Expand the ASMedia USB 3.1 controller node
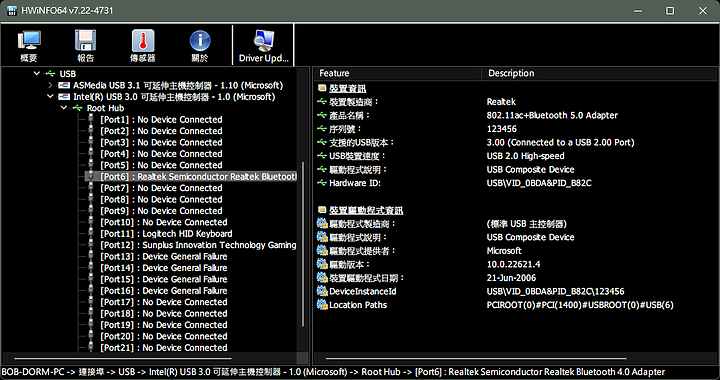 pos(51,85)
